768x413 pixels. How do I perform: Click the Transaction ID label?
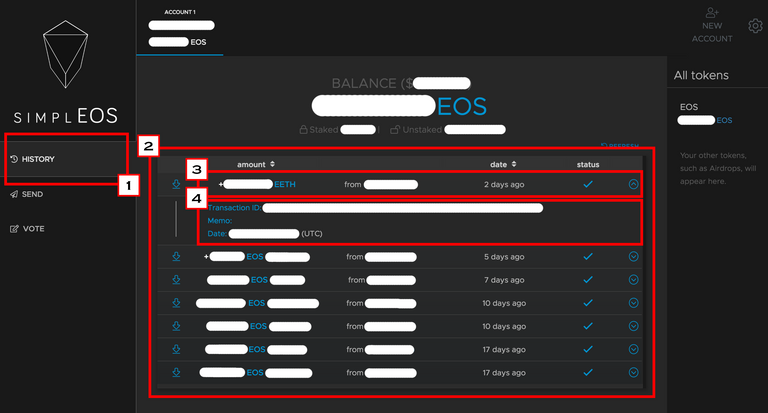coord(234,208)
